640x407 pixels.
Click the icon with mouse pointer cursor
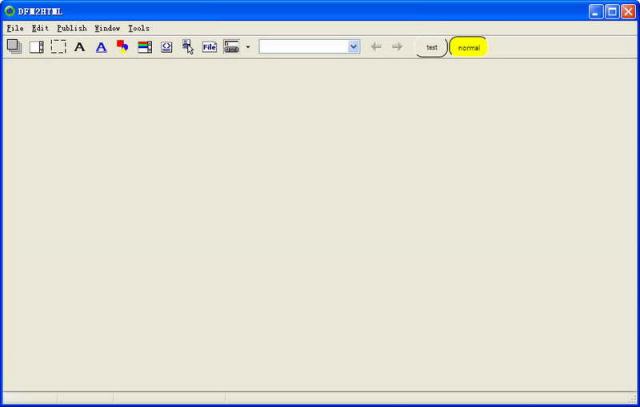(188, 47)
